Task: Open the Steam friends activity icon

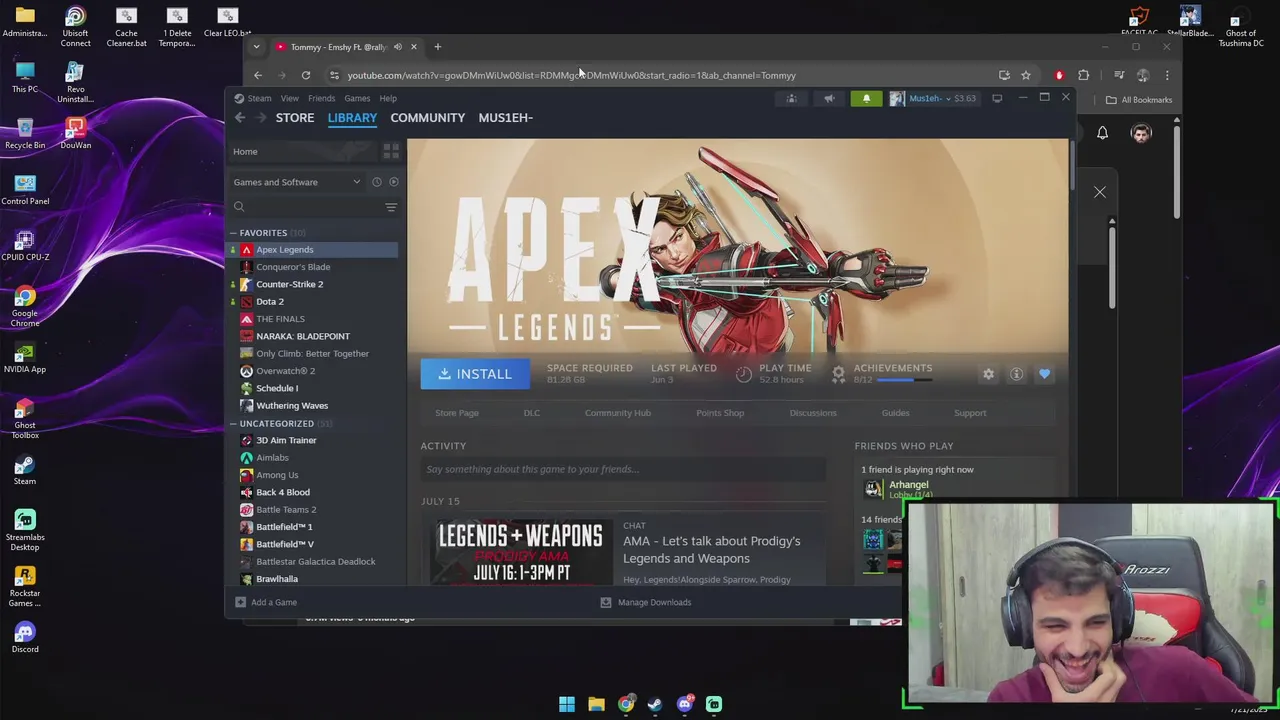Action: (791, 98)
